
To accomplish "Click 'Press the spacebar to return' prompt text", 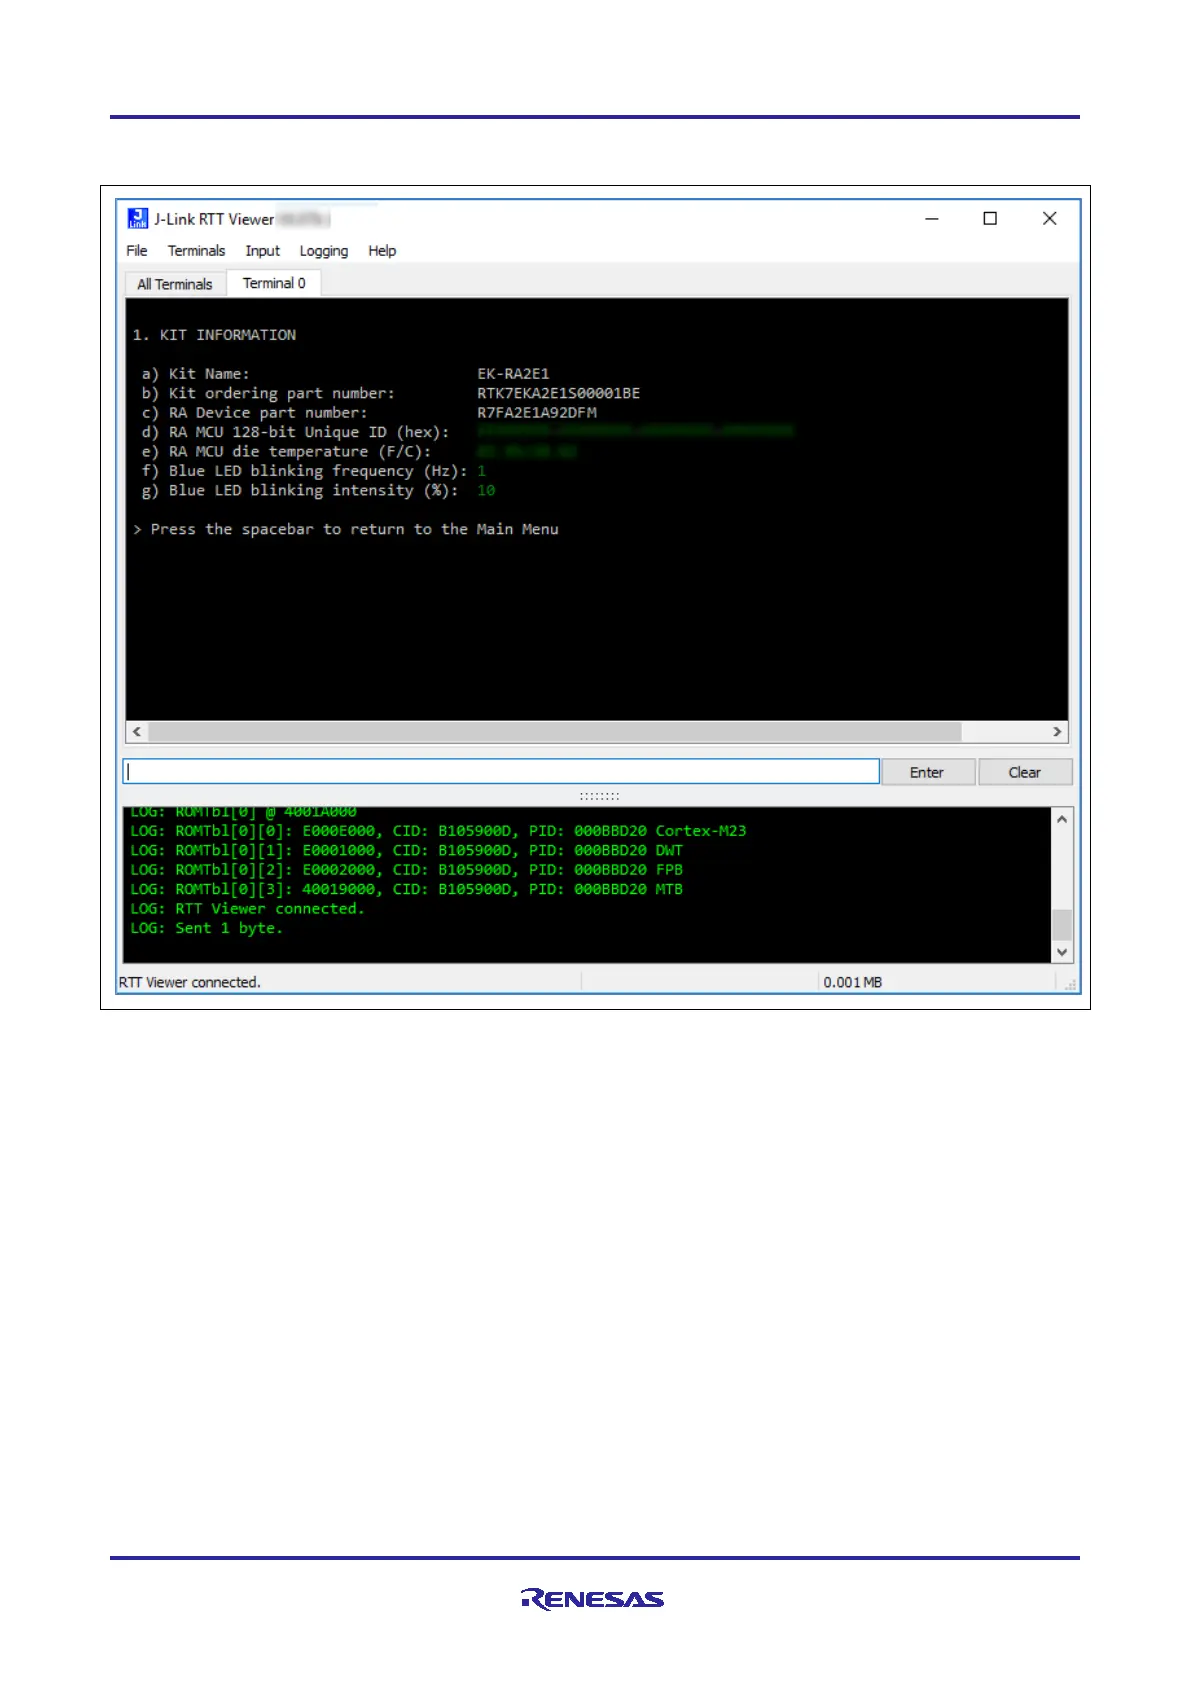I will (345, 530).
